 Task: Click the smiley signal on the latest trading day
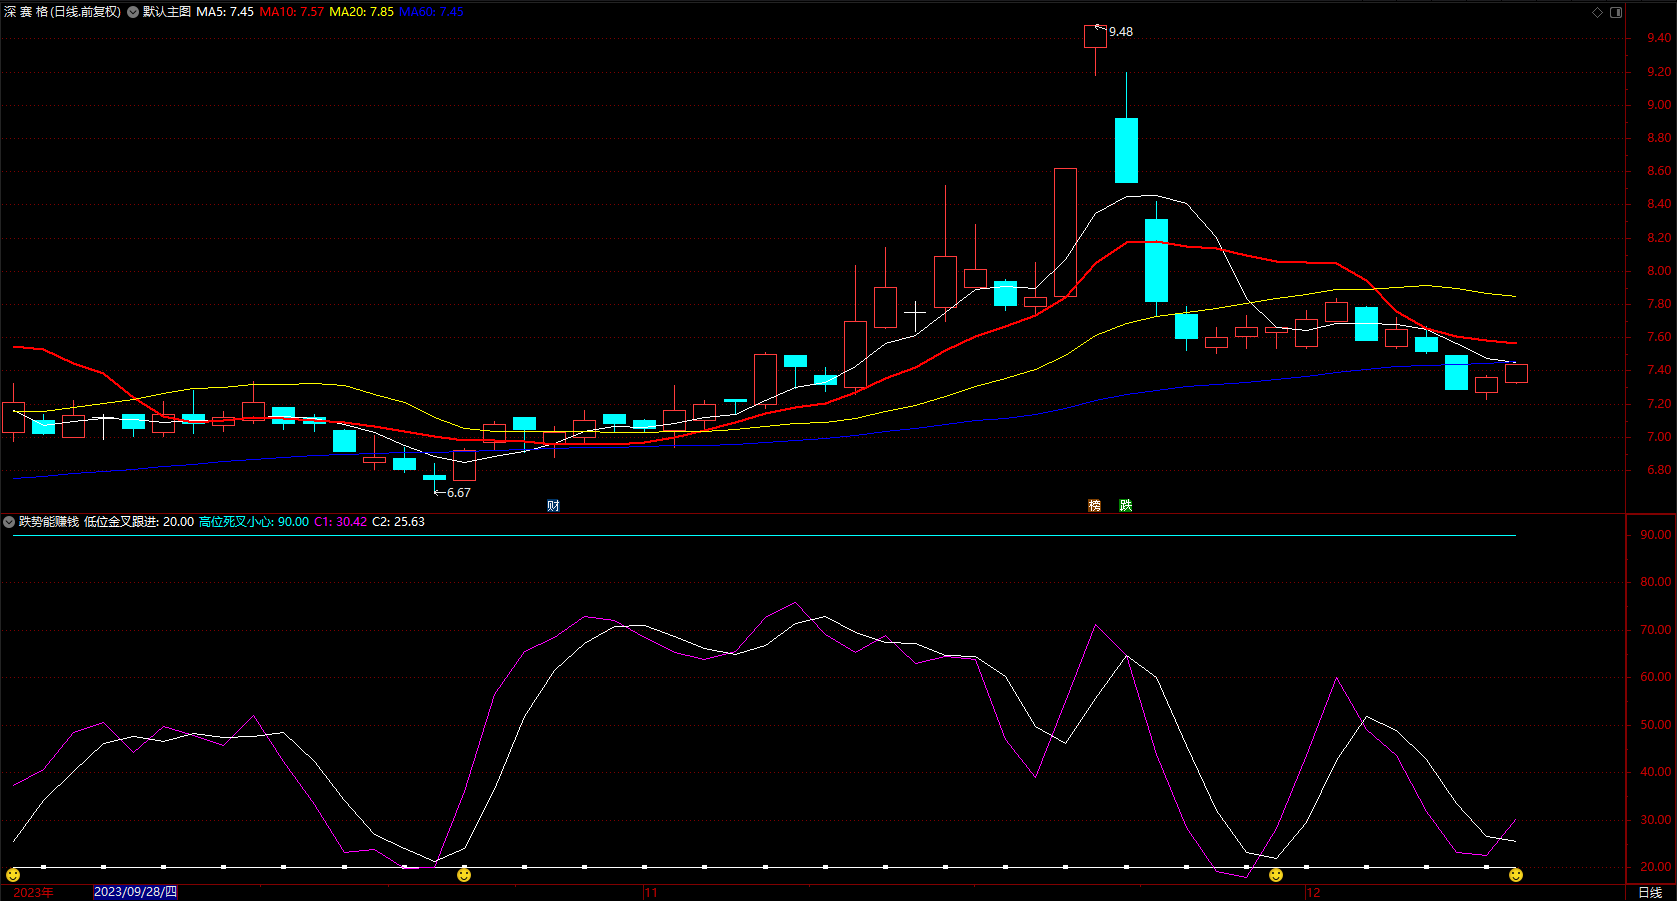point(1516,875)
